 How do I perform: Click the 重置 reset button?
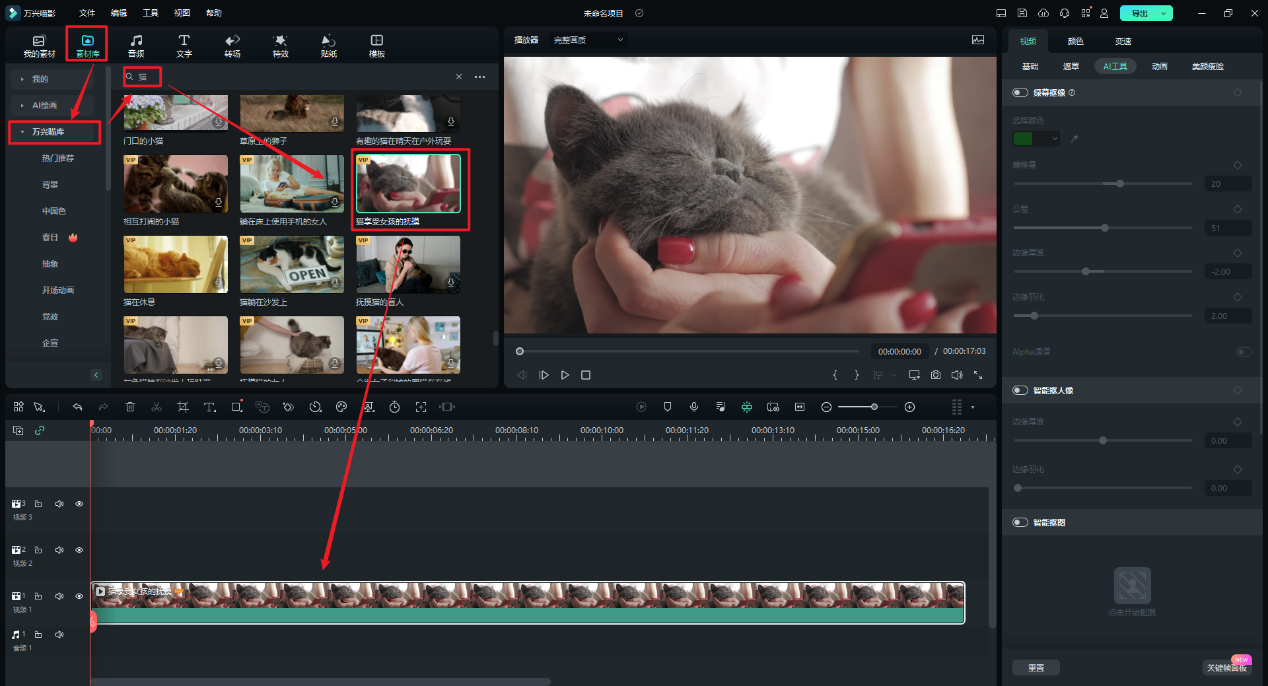1036,667
